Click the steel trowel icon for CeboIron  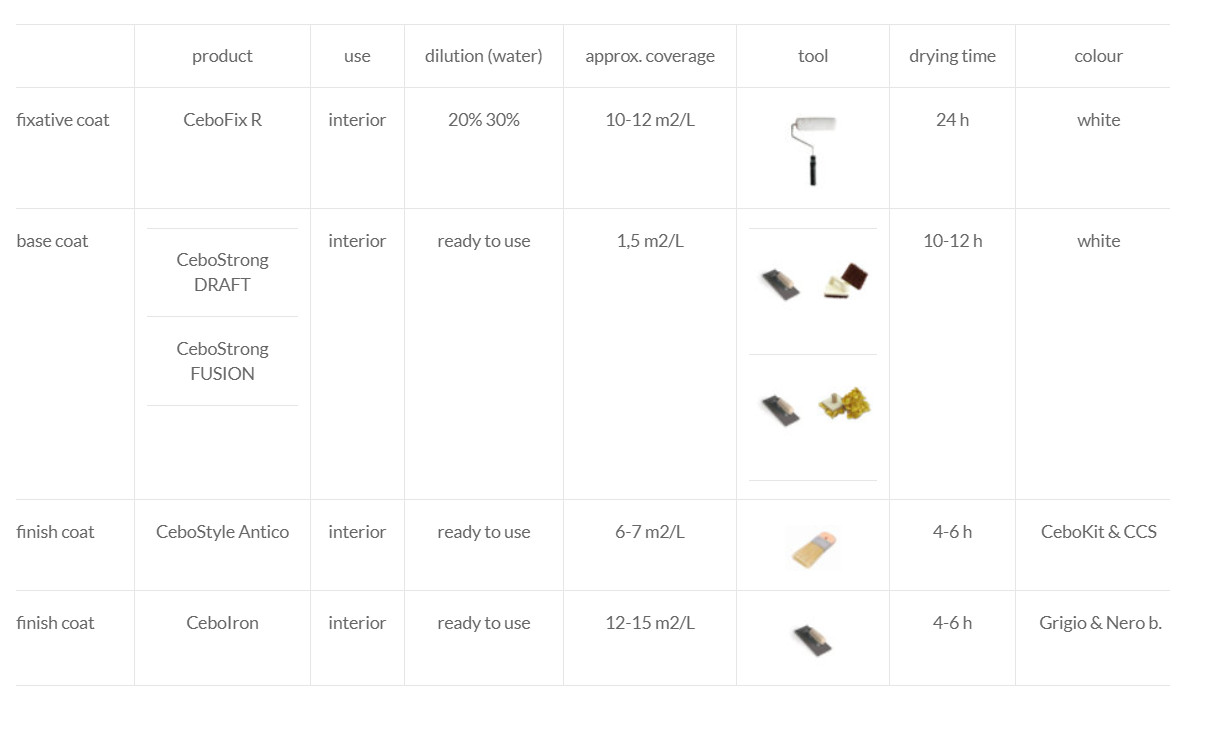tap(813, 640)
